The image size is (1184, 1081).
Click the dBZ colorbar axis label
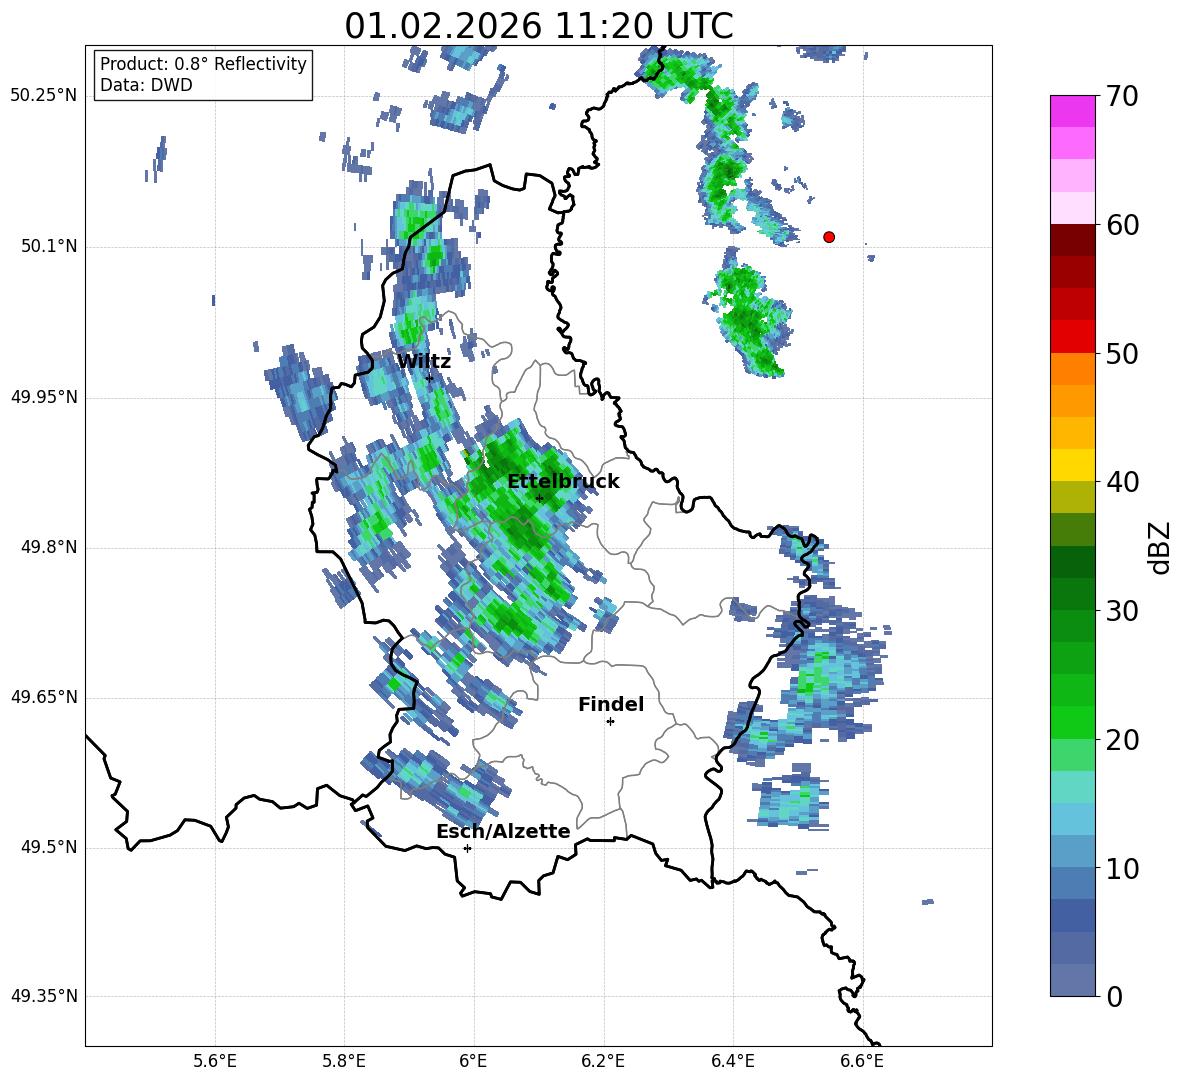pyautogui.click(x=1161, y=547)
